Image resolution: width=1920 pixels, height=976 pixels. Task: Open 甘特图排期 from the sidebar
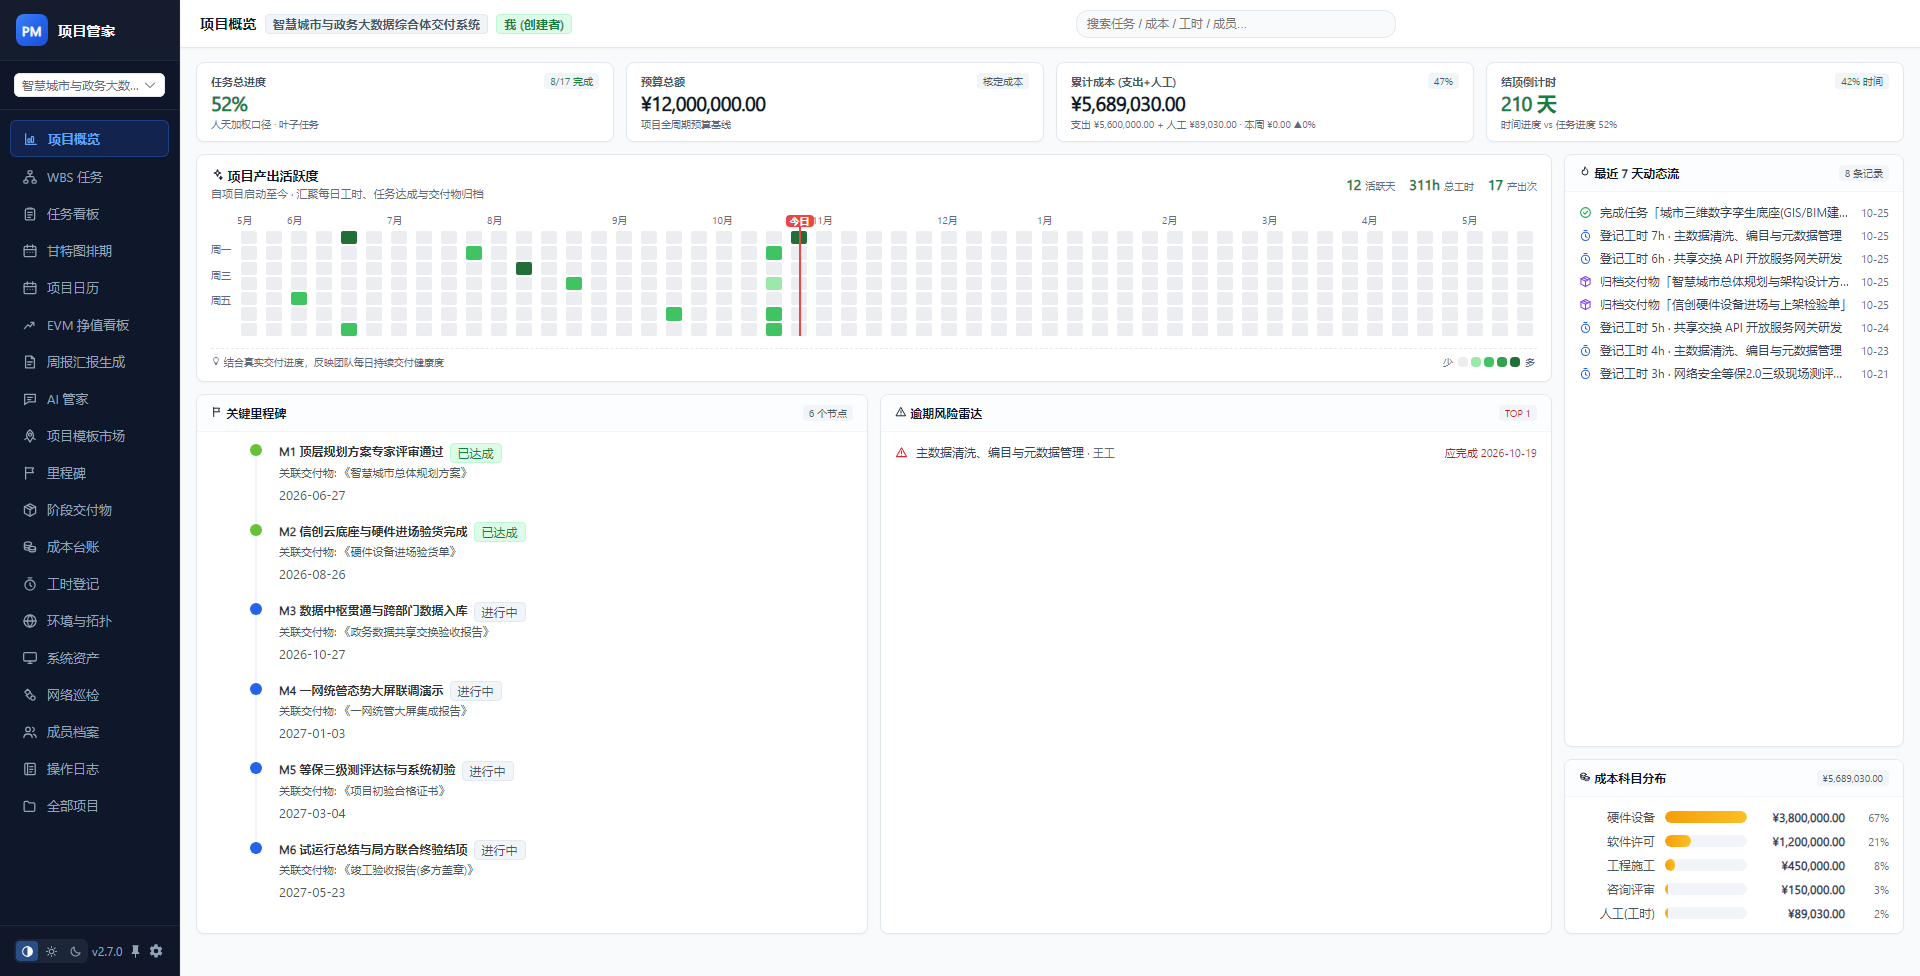point(89,251)
